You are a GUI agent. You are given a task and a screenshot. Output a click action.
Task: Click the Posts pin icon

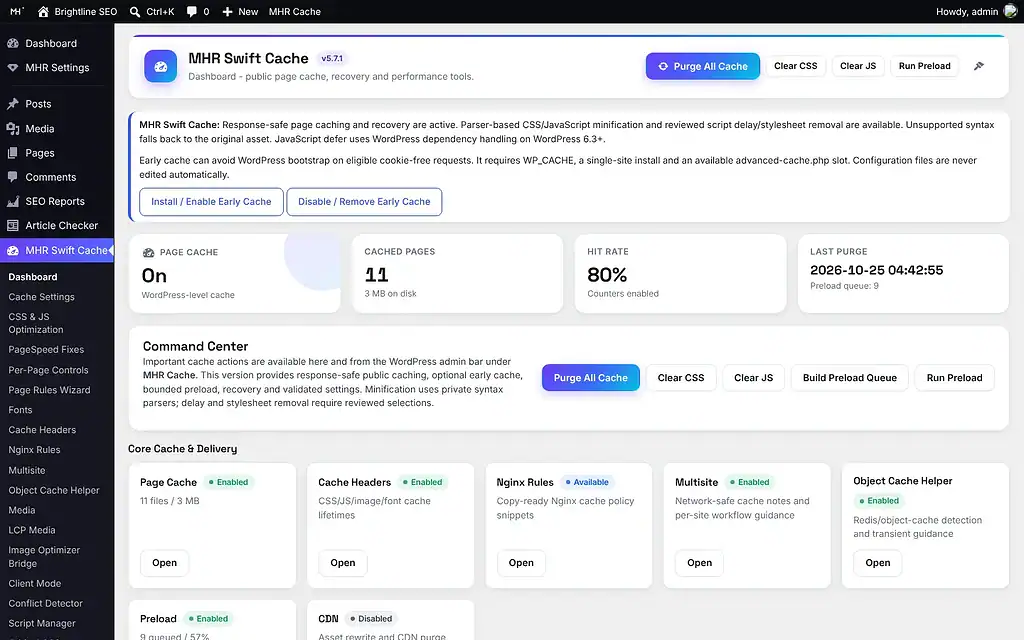12,104
